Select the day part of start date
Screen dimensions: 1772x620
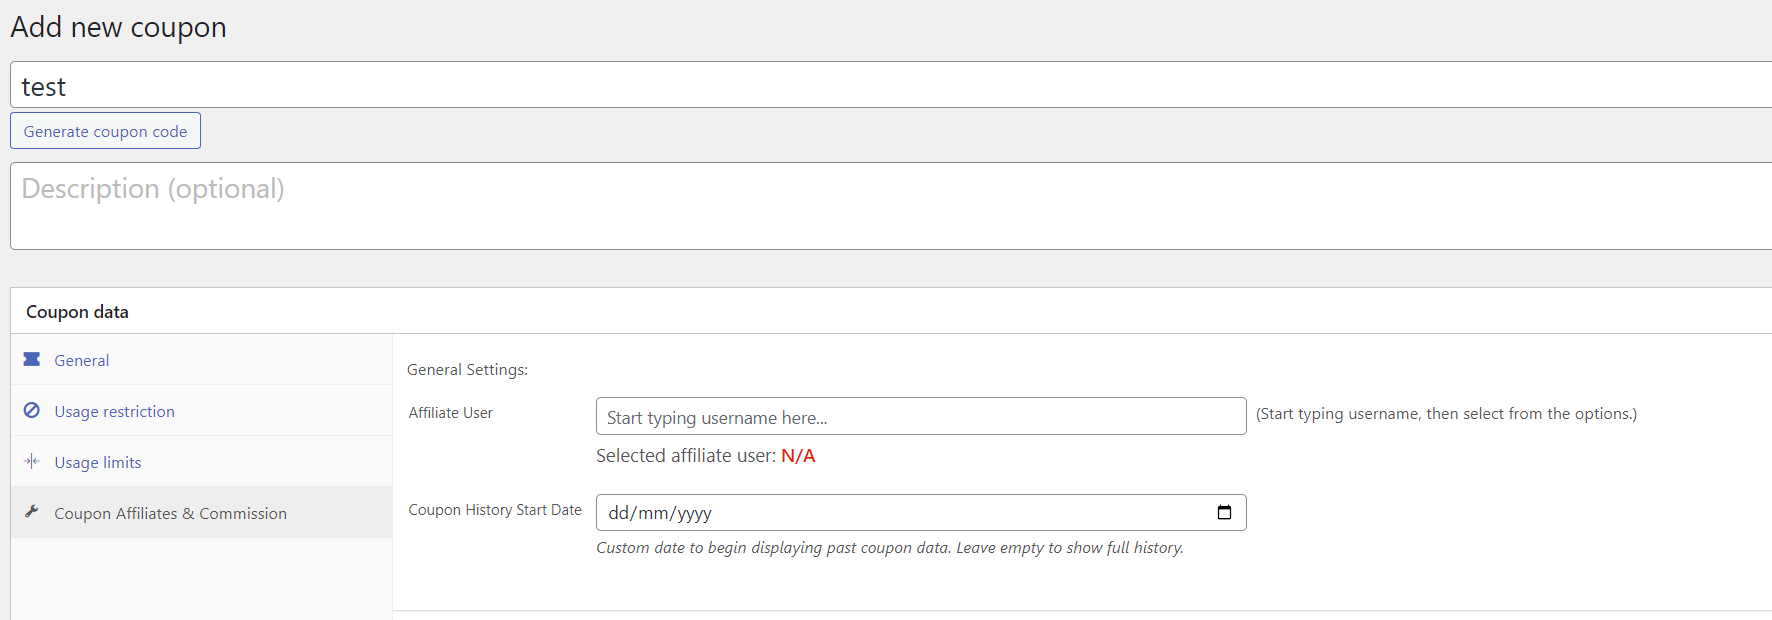point(619,514)
